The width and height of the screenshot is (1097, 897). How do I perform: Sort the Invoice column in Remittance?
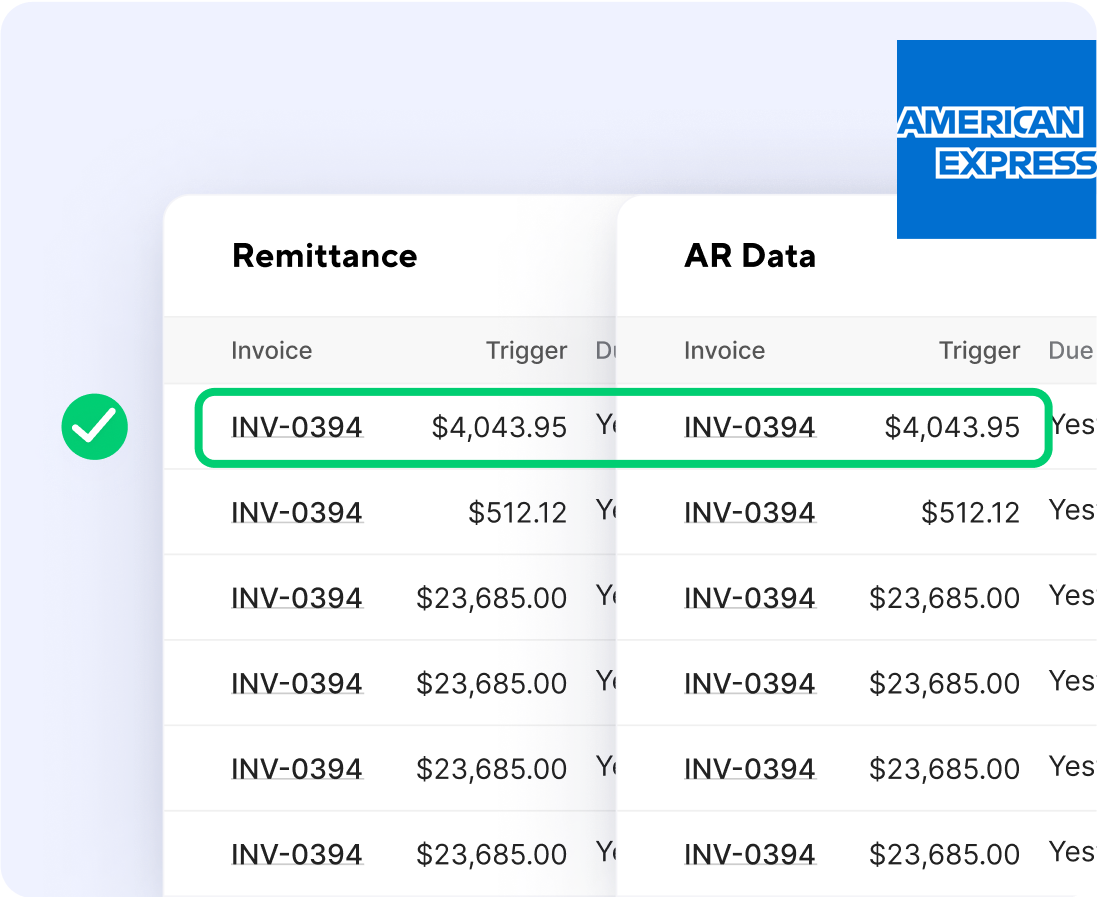coord(271,350)
